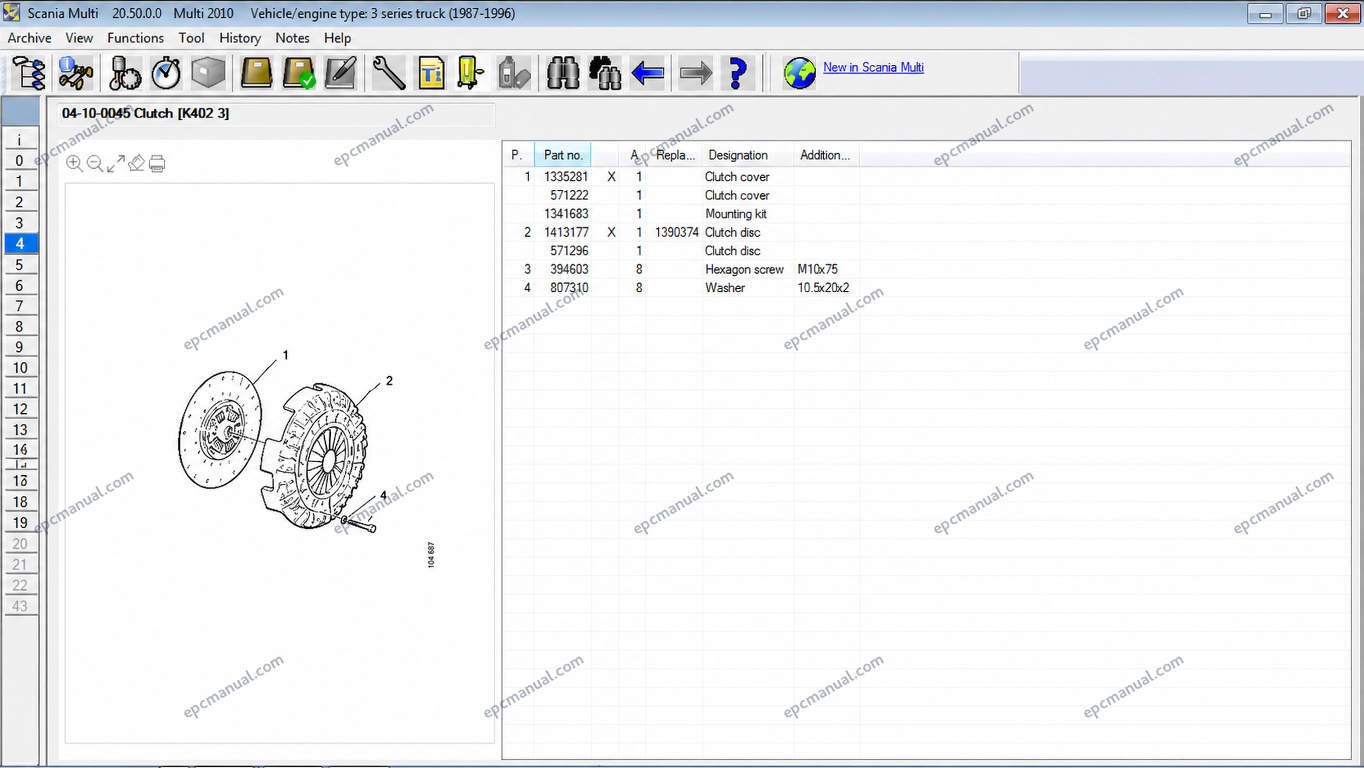Click the 10.5x20x2 washer dimension cell
Viewport: 1364px width, 768px height.
[823, 288]
